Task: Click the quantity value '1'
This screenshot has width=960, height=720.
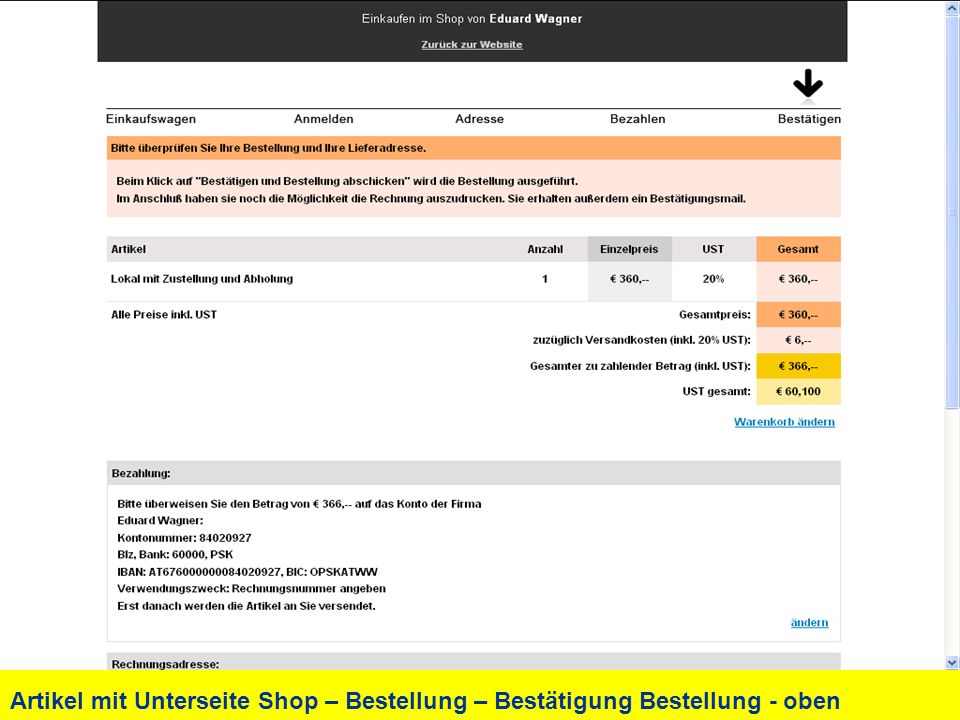Action: (x=545, y=279)
